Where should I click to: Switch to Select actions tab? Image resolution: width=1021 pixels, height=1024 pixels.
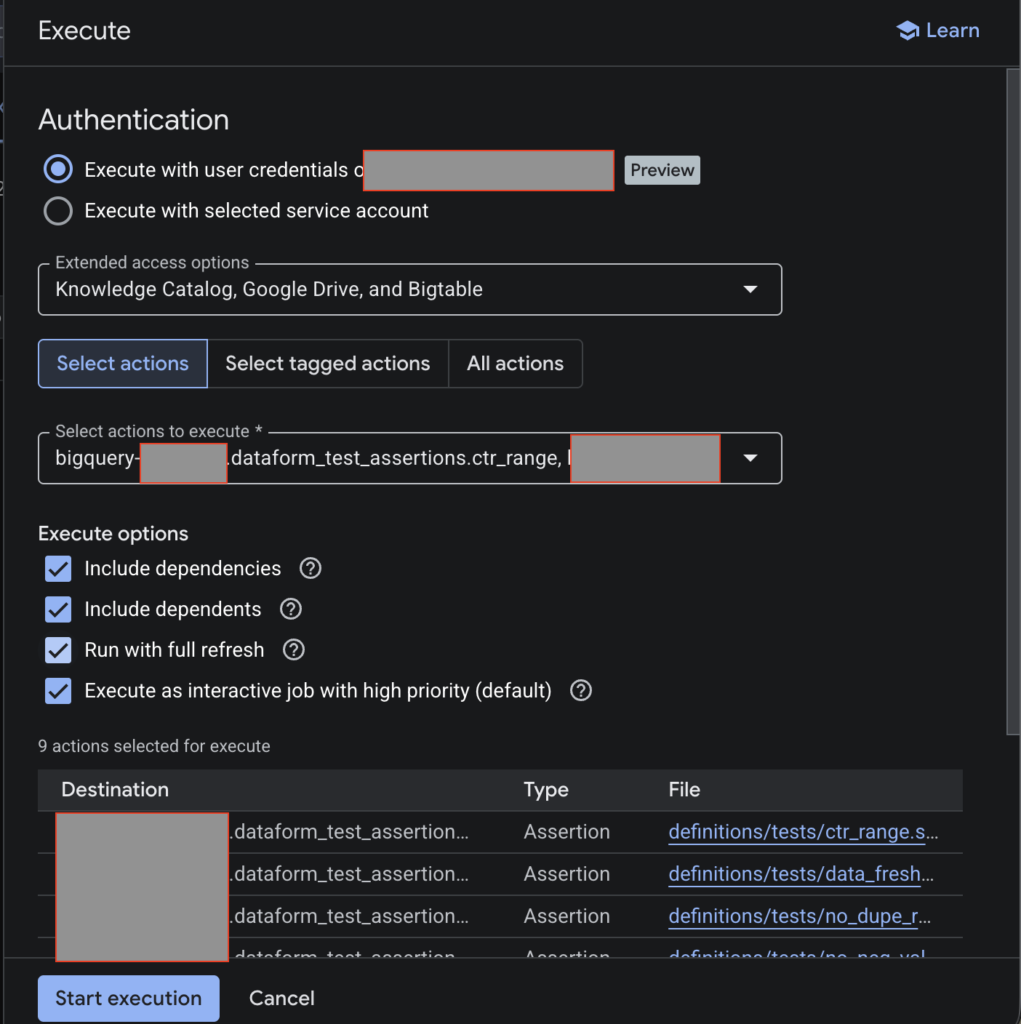click(x=123, y=364)
